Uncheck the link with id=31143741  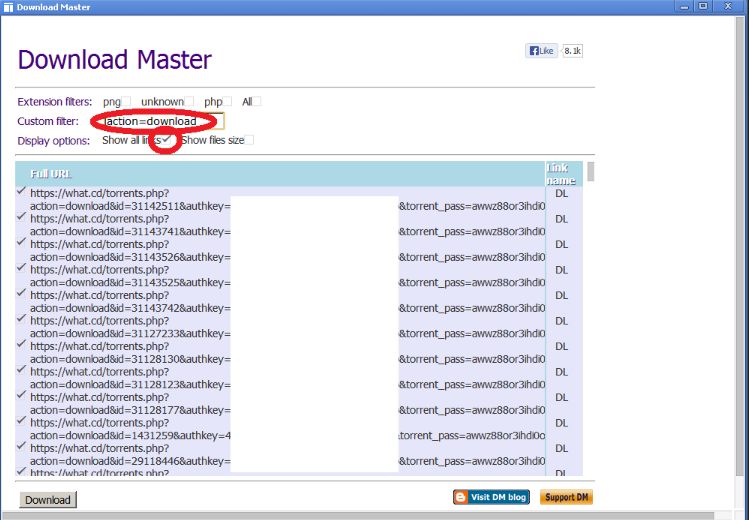[x=21, y=217]
